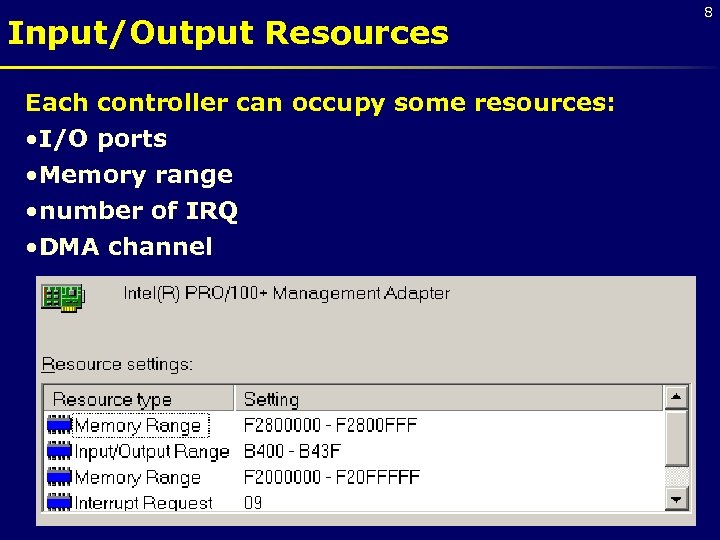Select the Interrupt Request row label
Screen dimensions: 720x540
143,503
